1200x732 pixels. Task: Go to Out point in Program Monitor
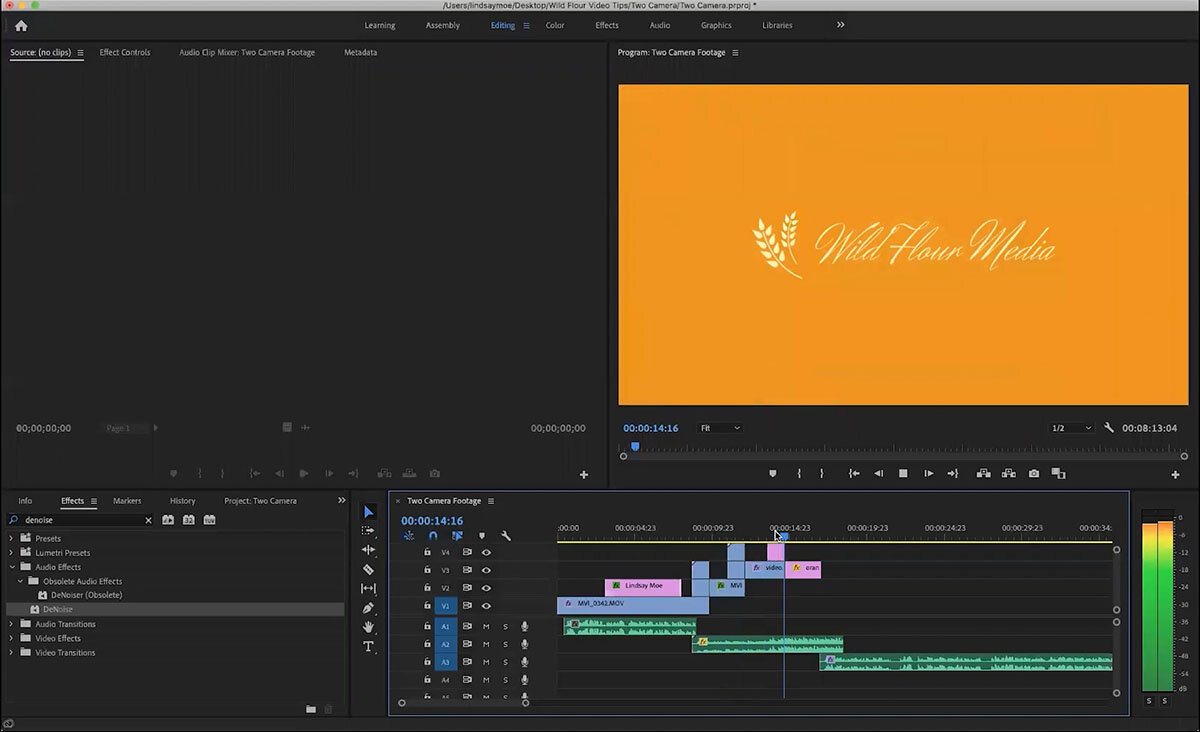point(953,474)
